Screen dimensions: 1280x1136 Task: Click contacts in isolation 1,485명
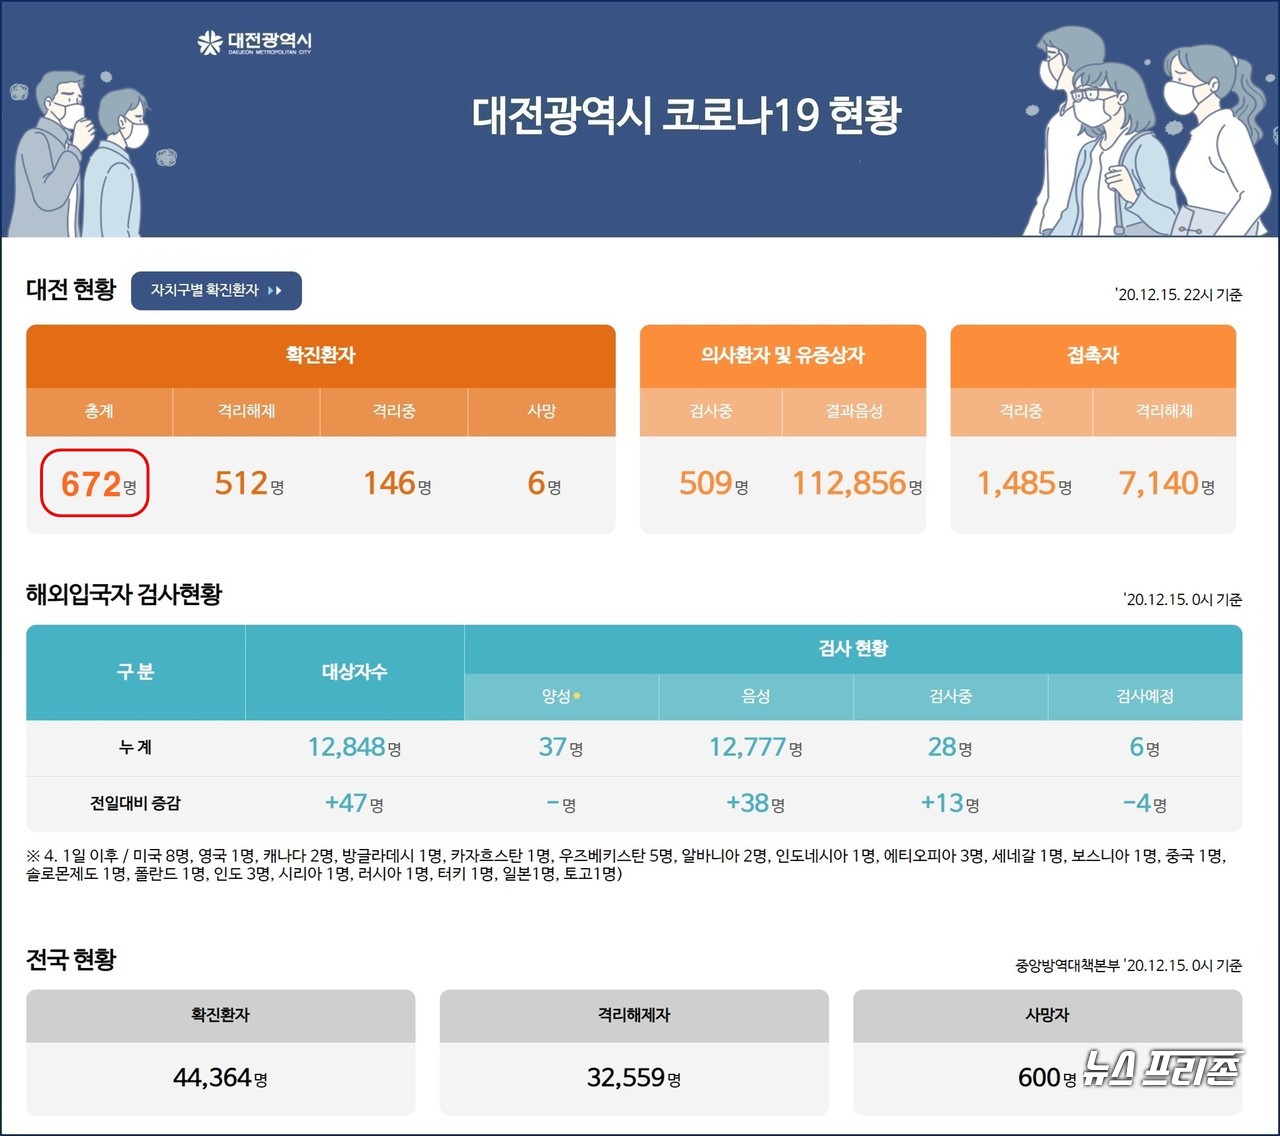pyautogui.click(x=1024, y=484)
